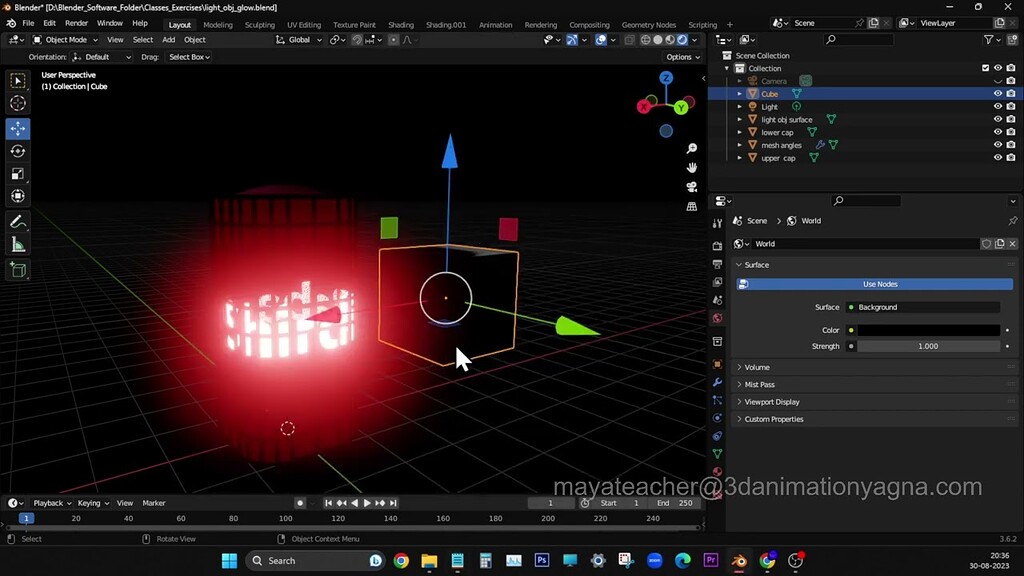
Task: Select the Move tool in the viewport toolbar
Action: click(x=18, y=128)
